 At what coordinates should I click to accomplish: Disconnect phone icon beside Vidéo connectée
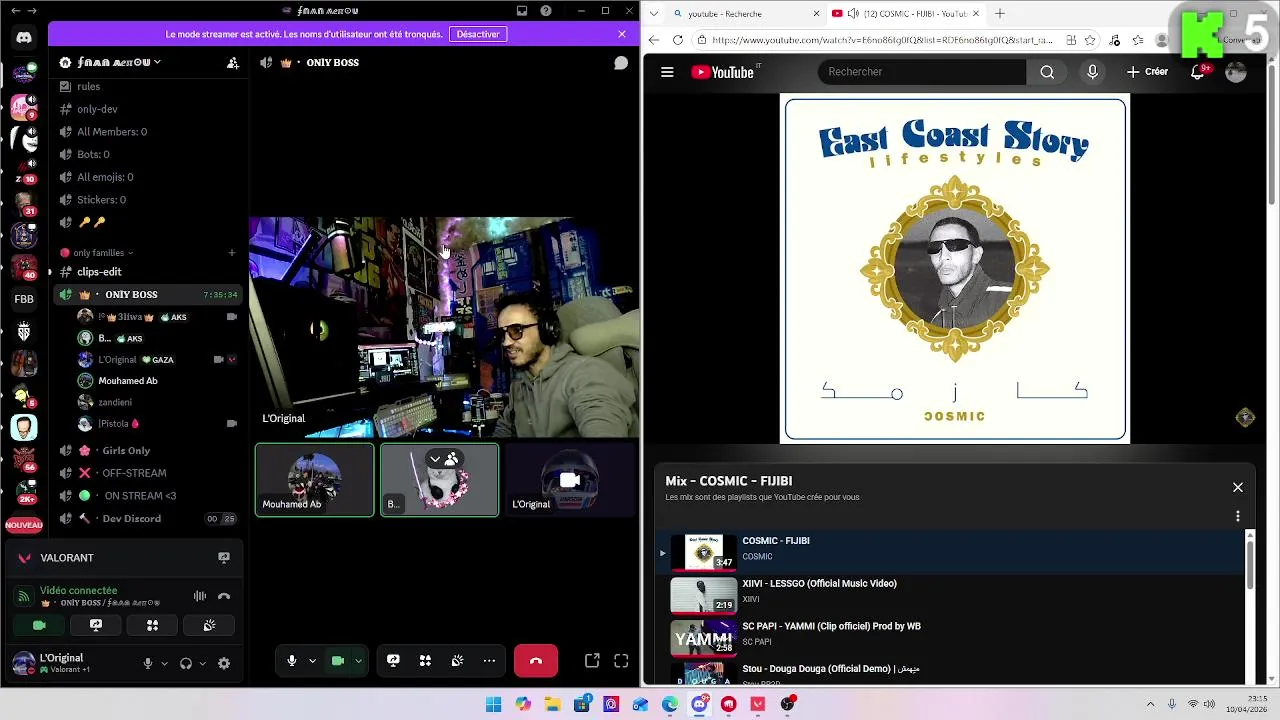tap(224, 596)
